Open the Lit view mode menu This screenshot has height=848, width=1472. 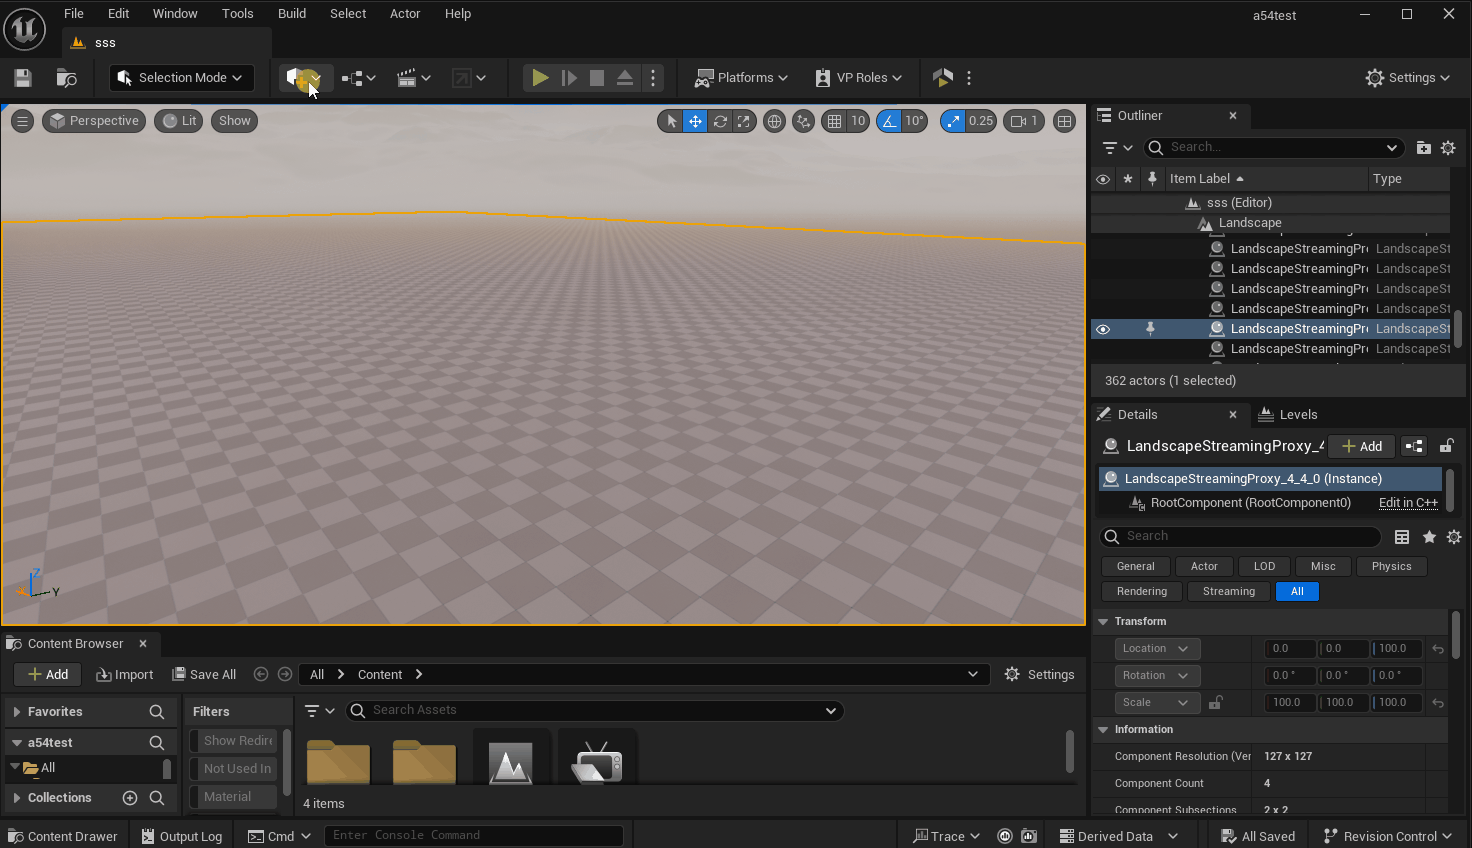[180, 121]
